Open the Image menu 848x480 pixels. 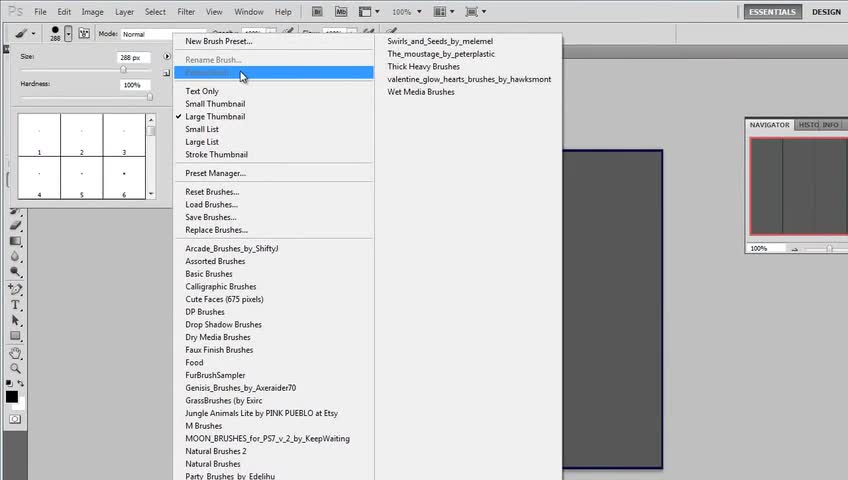(92, 11)
